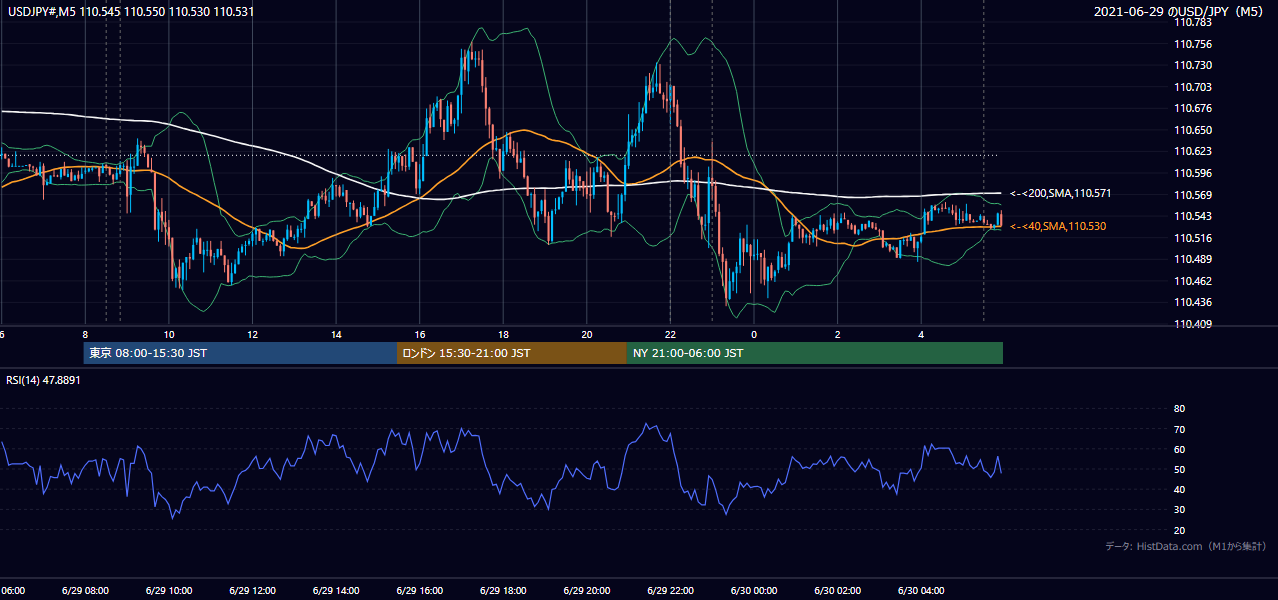Click price axis value 110.730

point(1195,66)
